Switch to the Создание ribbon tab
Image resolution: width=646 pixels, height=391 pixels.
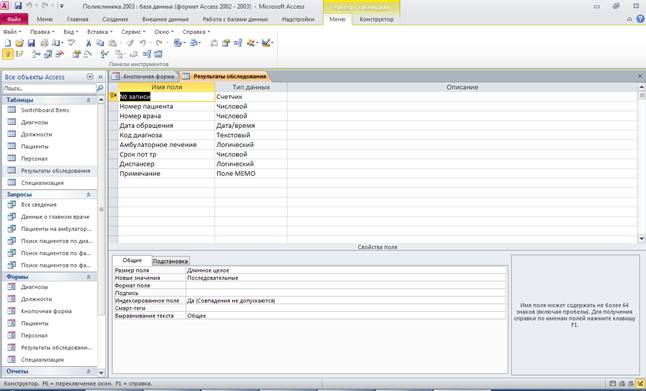coord(115,19)
